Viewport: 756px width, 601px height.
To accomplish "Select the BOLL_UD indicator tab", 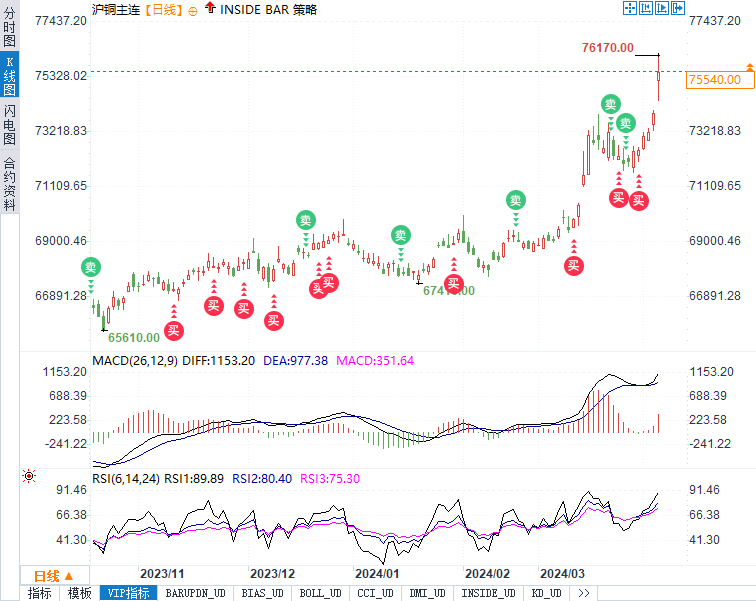I will point(320,593).
